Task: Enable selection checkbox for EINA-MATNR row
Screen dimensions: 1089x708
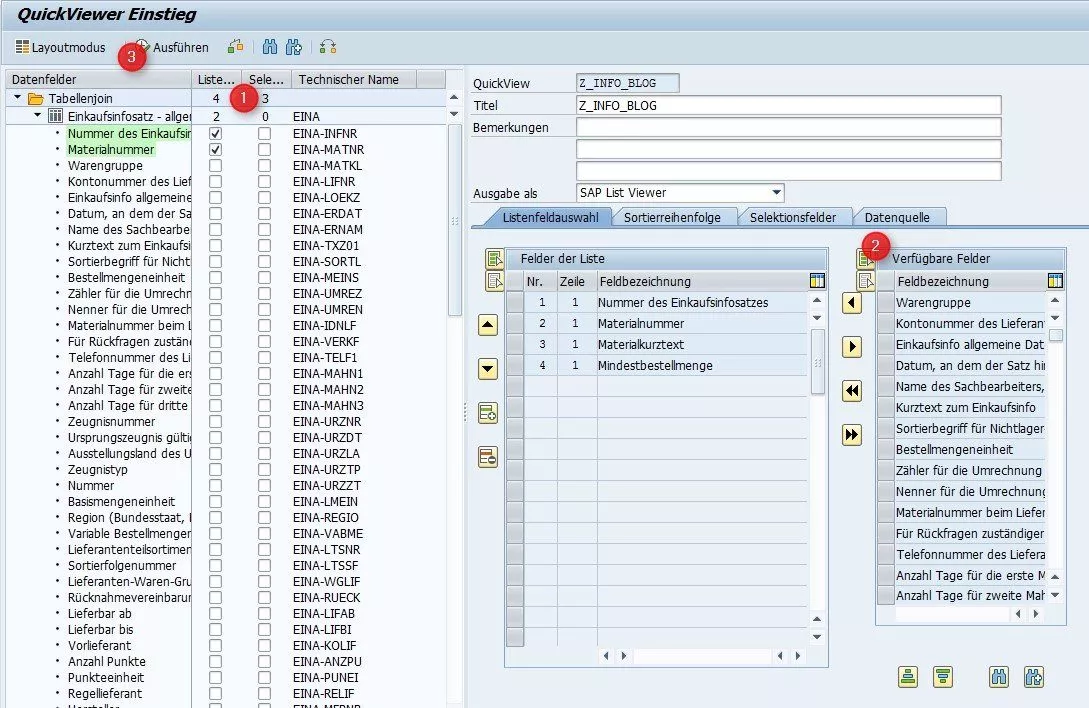Action: (x=265, y=149)
